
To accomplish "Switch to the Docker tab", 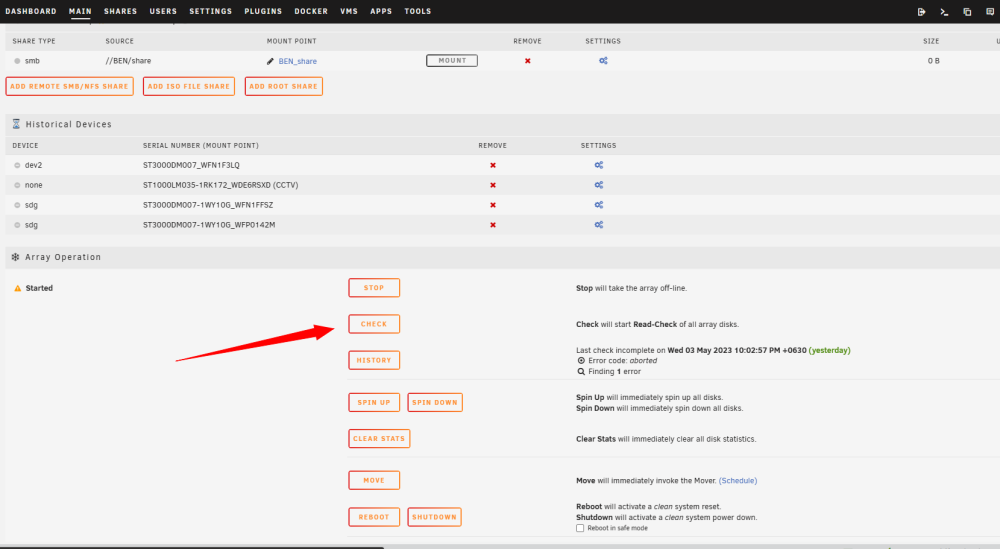I will 311,11.
